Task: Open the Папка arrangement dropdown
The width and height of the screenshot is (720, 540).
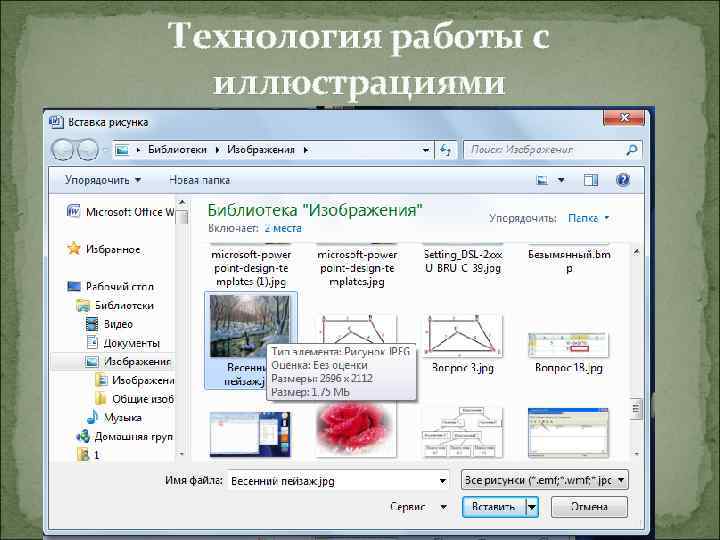Action: 588,218
